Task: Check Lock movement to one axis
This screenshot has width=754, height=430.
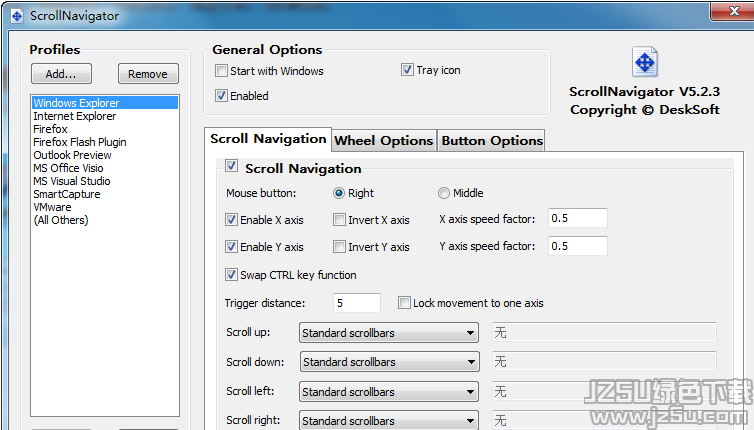Action: pos(404,303)
